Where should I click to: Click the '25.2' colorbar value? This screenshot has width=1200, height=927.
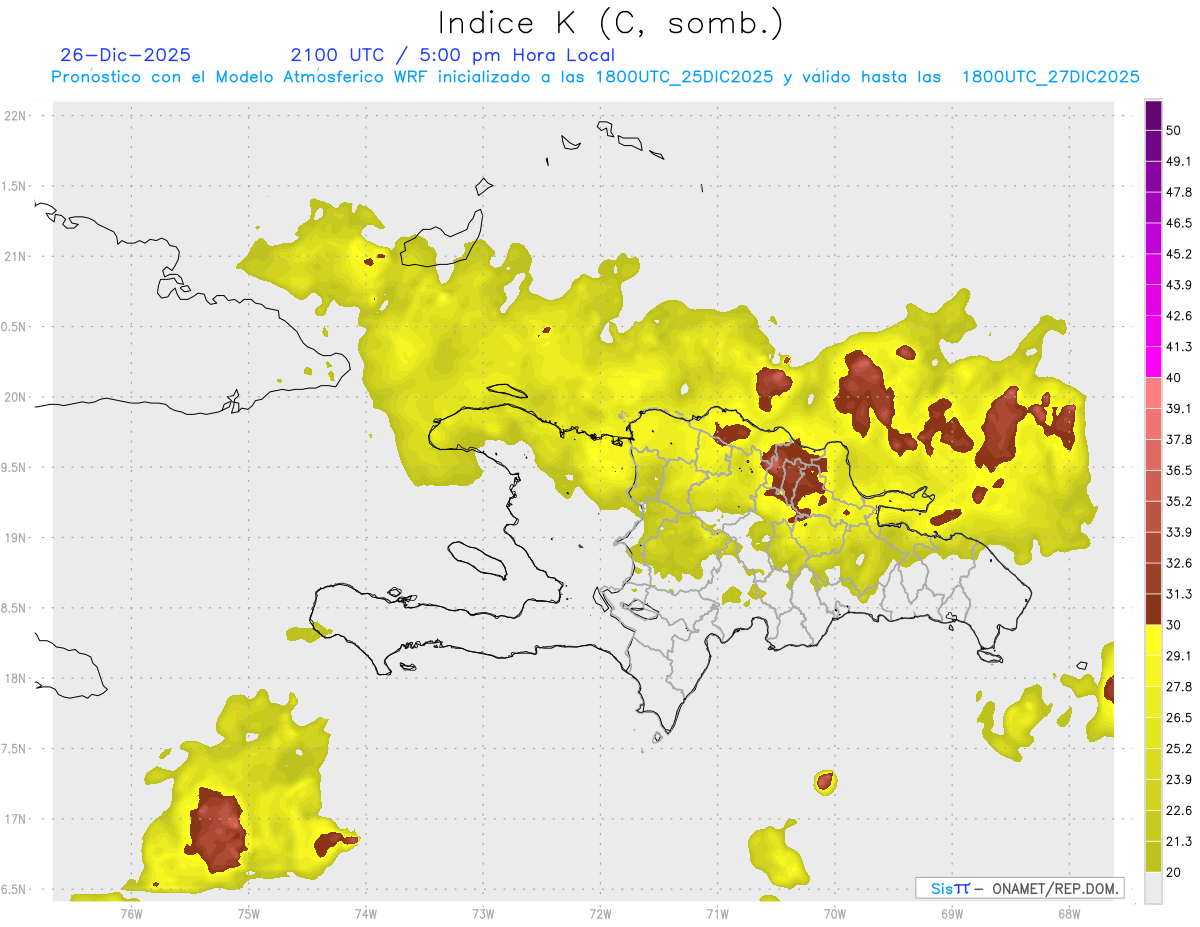[1178, 749]
